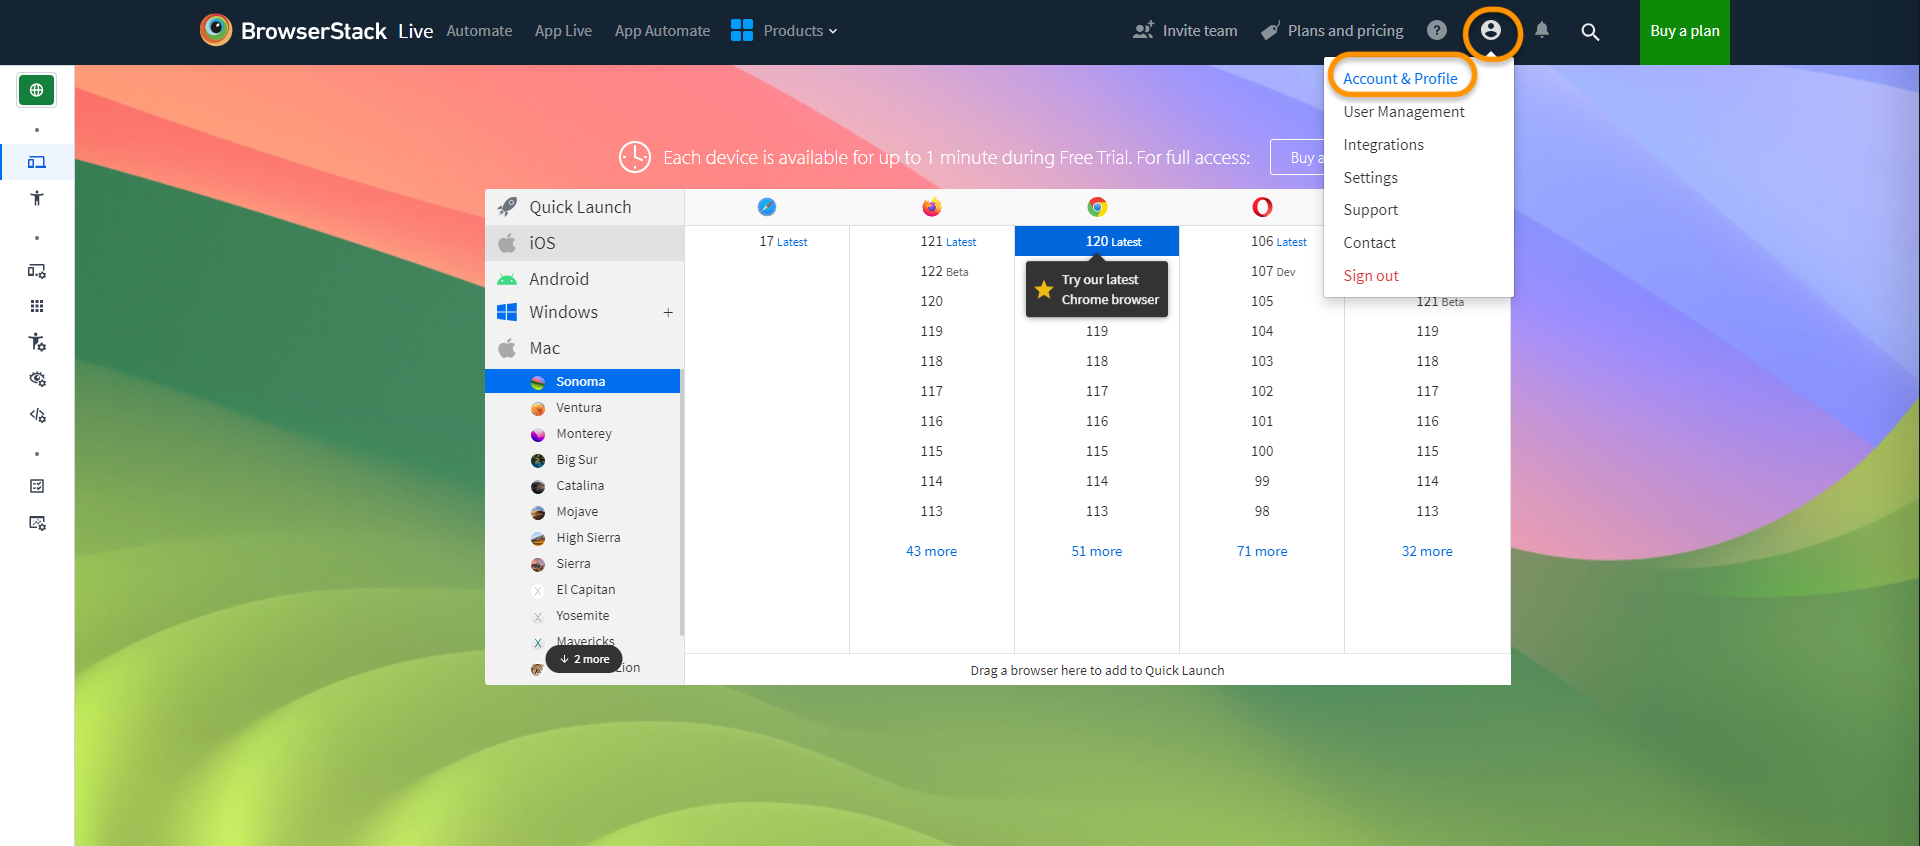1920x846 pixels.
Task: Select the Opera browser icon
Action: click(x=1262, y=207)
